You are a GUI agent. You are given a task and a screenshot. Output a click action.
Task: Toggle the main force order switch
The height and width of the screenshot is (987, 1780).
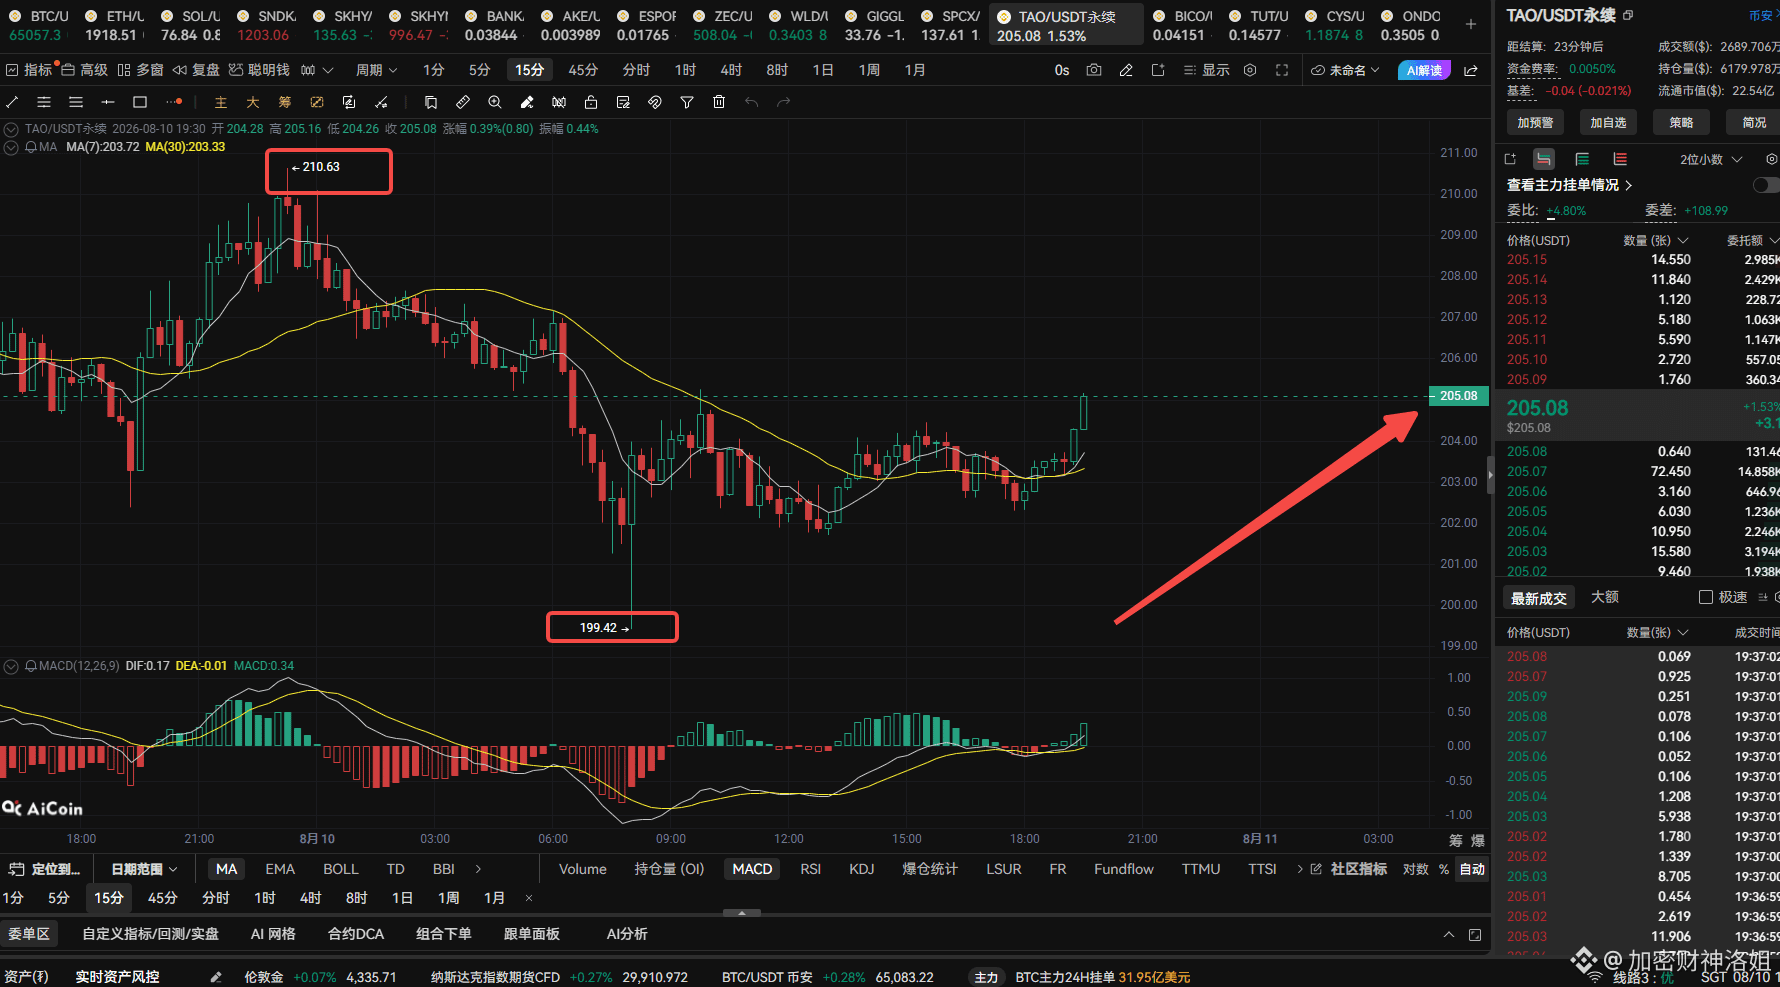1766,185
